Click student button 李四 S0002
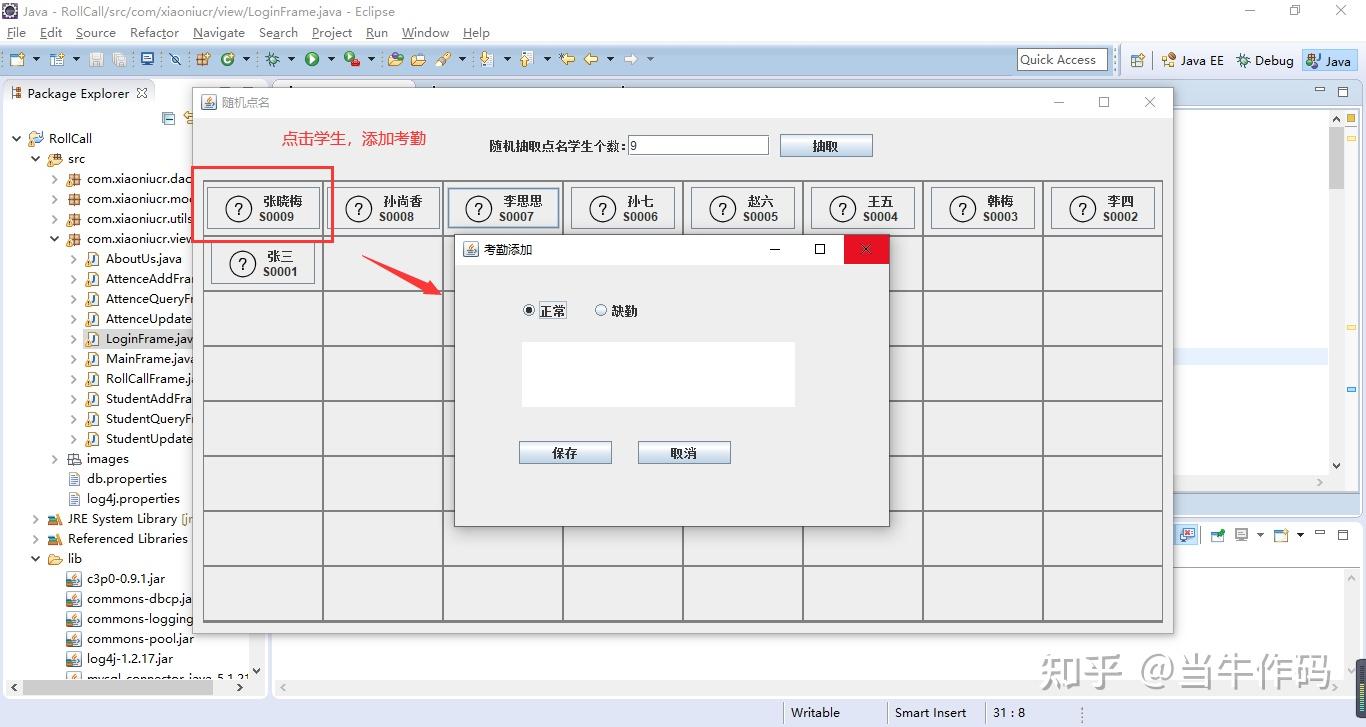The width and height of the screenshot is (1366, 727). pos(1103,208)
